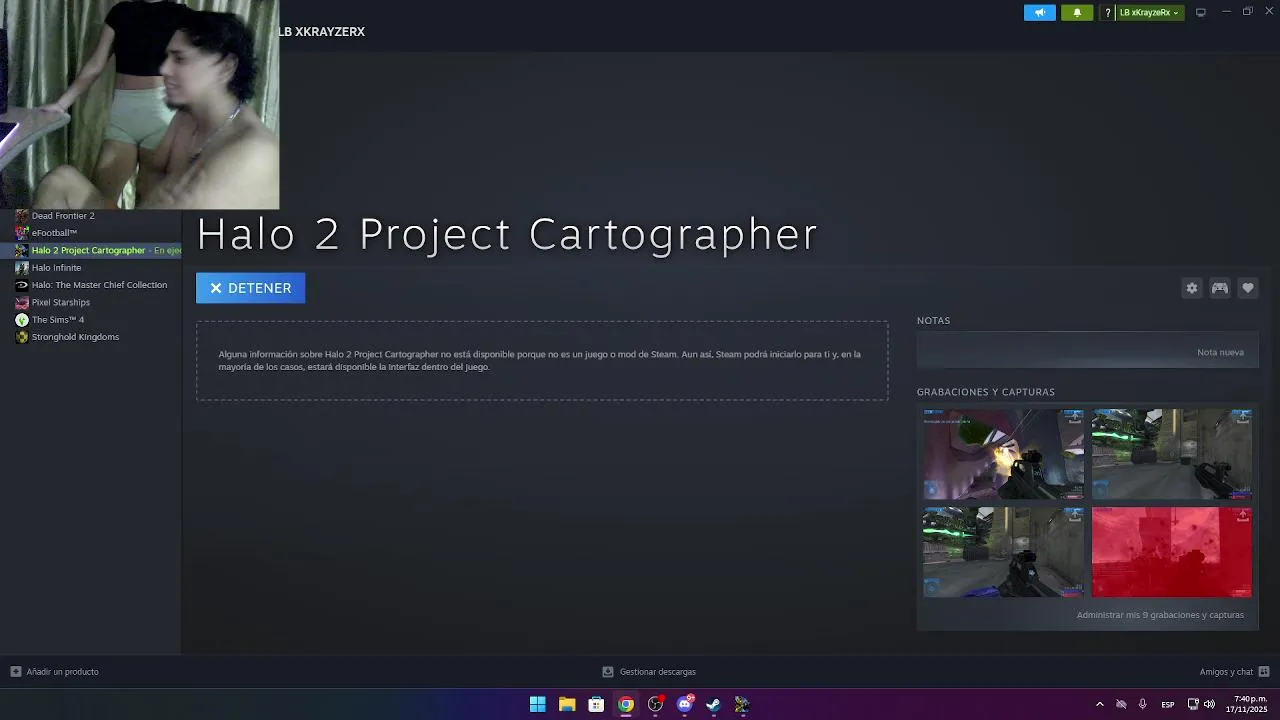Open the explosion firing screenshot thumbnail
This screenshot has height=720, width=1280.
tap(1003, 454)
